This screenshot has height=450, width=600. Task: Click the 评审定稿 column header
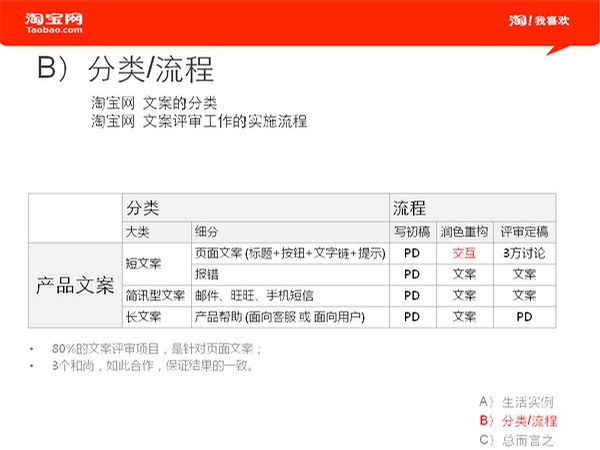point(524,232)
